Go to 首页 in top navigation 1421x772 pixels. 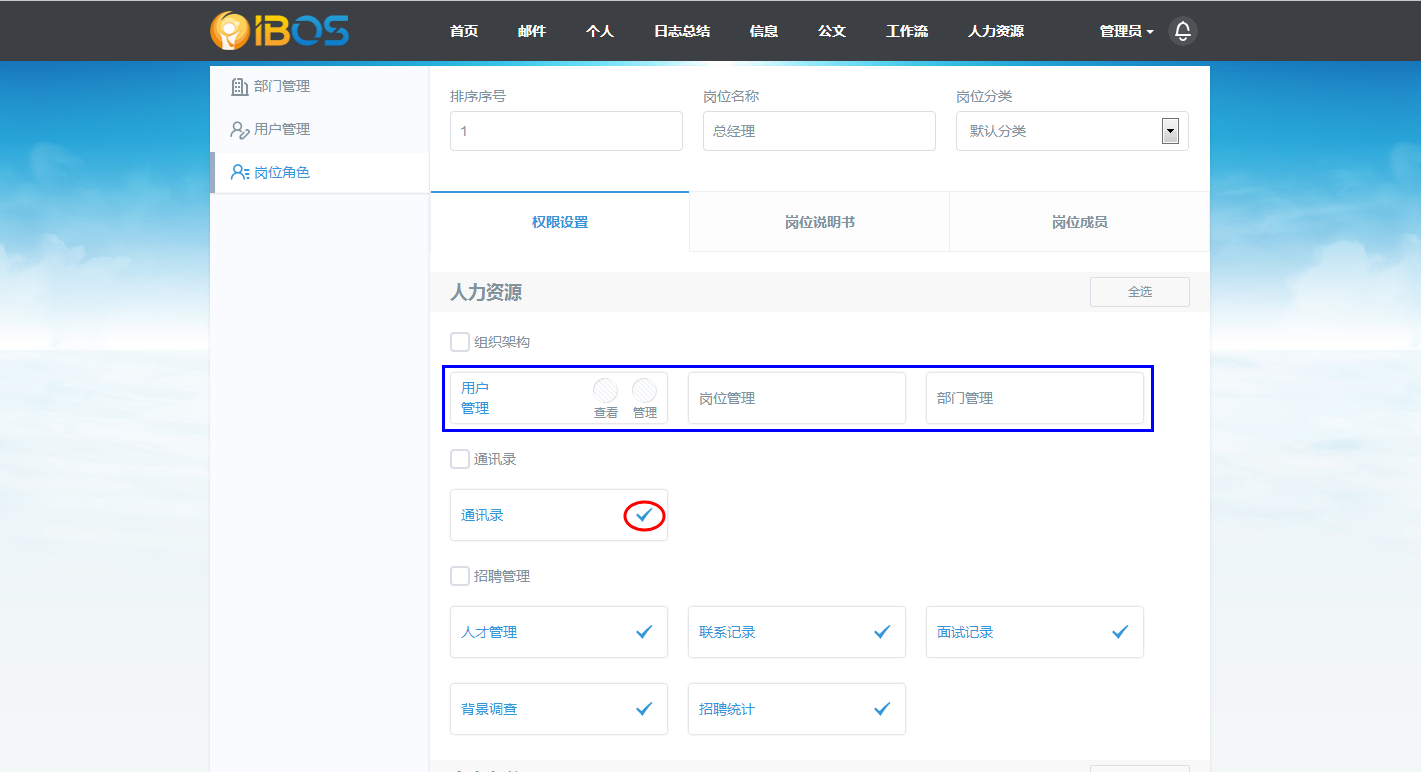[x=464, y=31]
